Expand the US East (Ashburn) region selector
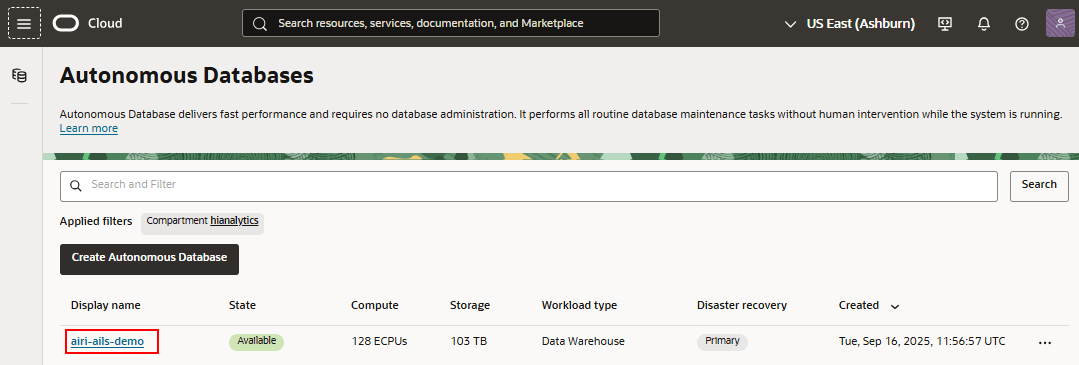The image size is (1079, 365). coord(850,23)
